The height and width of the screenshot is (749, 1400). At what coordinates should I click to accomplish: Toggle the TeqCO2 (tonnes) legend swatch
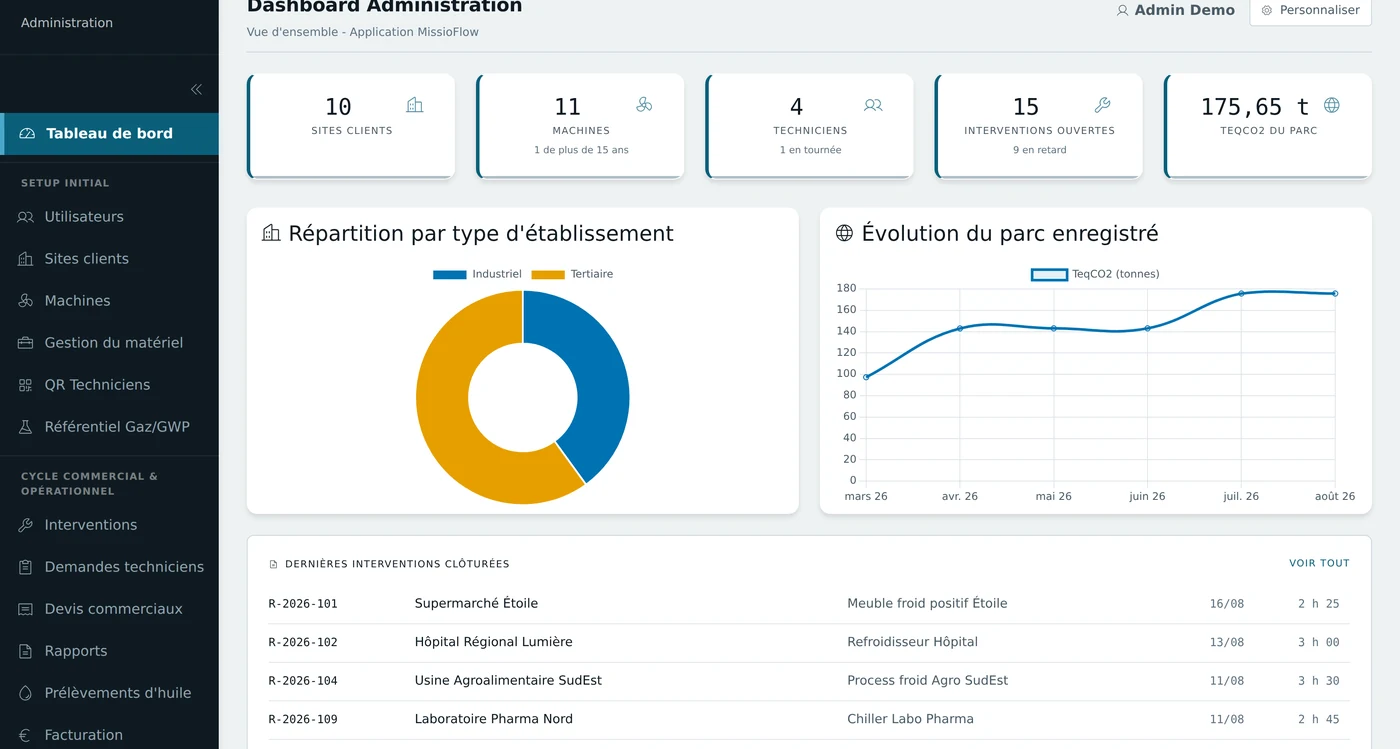click(x=1049, y=274)
